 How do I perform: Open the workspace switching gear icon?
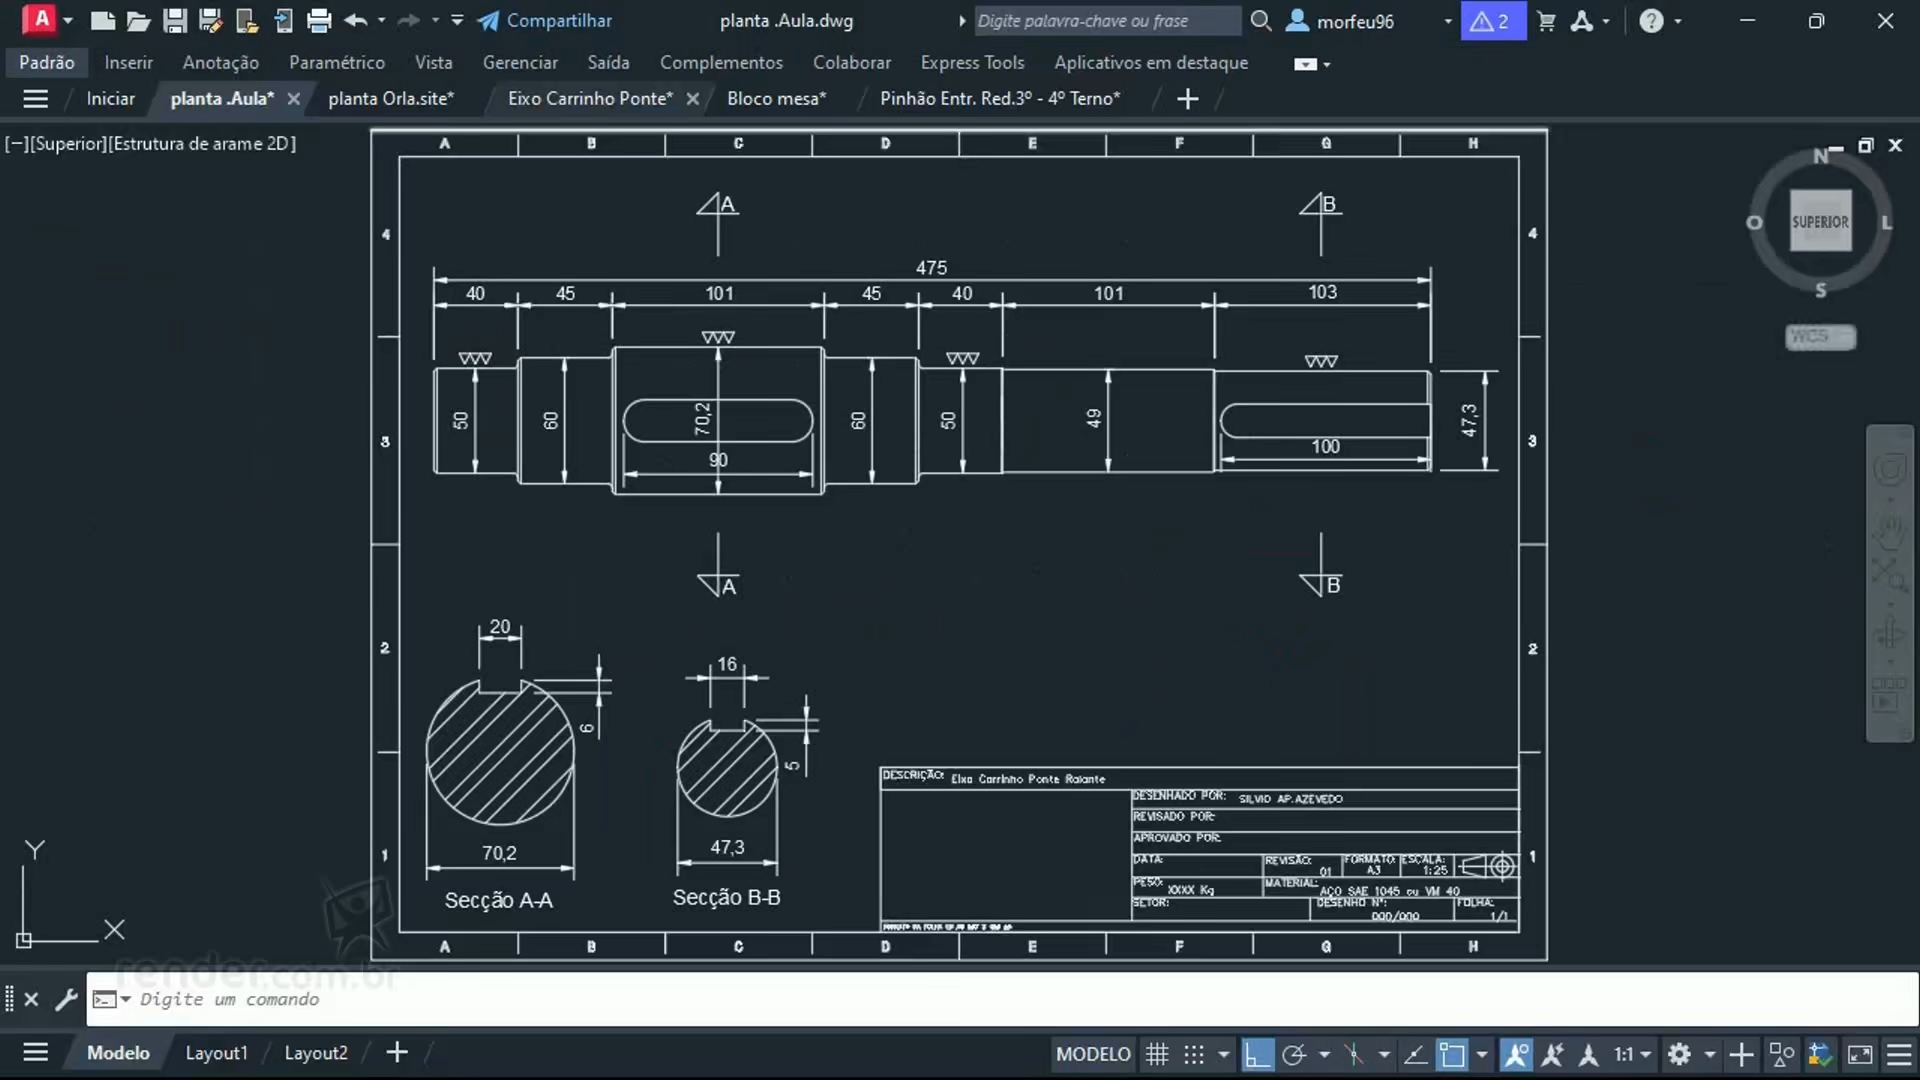(1680, 1054)
